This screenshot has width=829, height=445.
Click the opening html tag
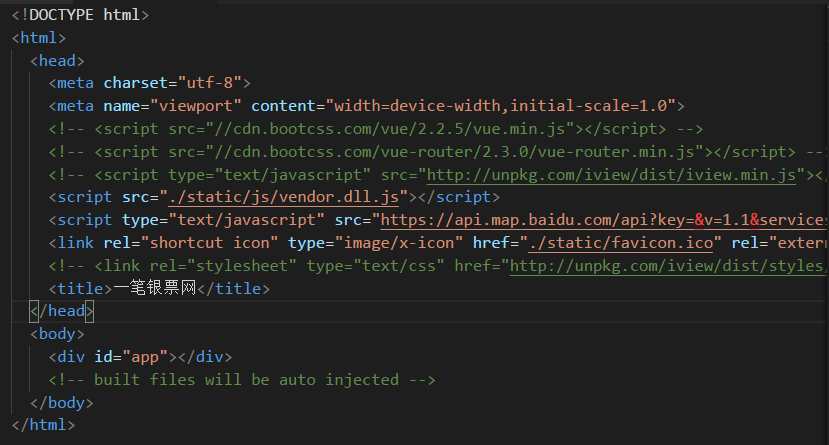coord(39,38)
